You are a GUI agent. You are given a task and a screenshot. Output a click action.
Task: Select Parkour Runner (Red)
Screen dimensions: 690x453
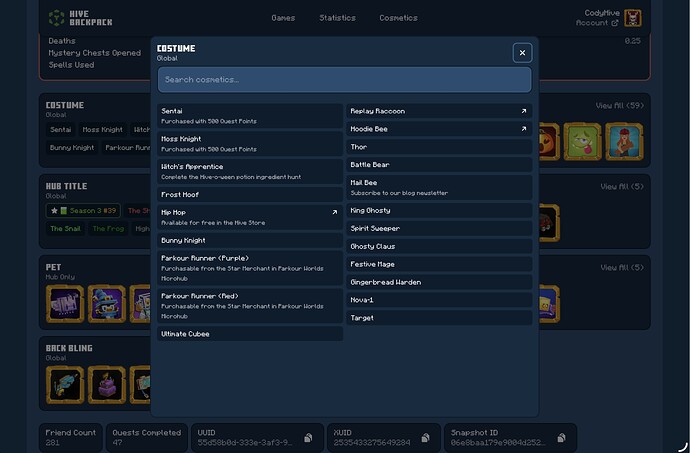click(250, 306)
